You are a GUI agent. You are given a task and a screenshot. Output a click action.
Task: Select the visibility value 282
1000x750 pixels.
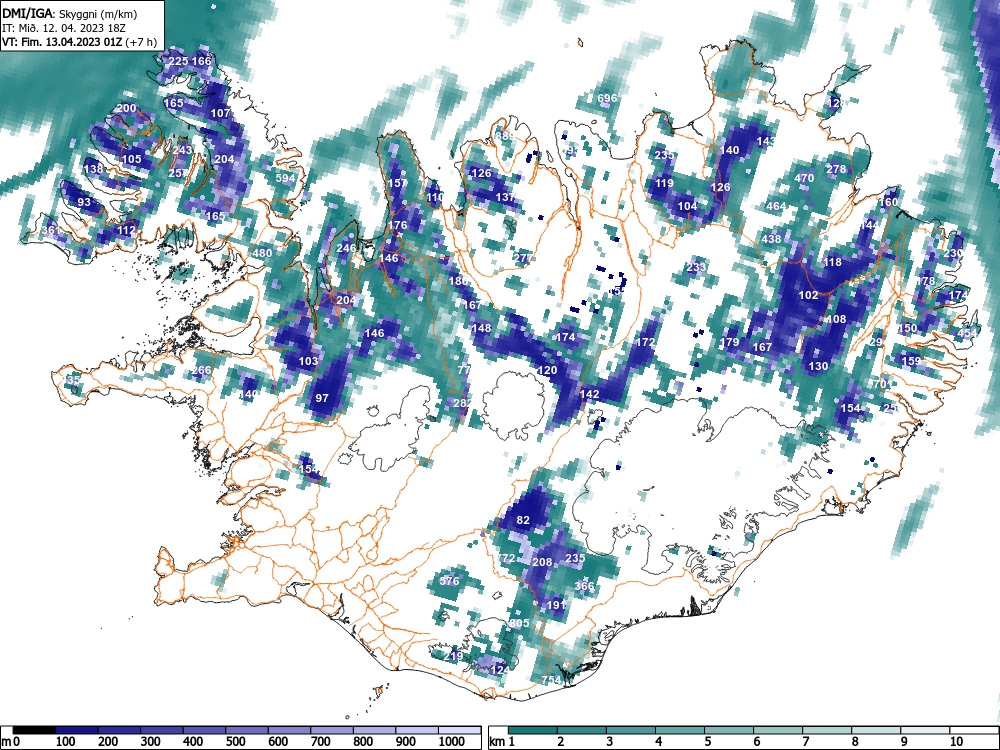tap(462, 402)
